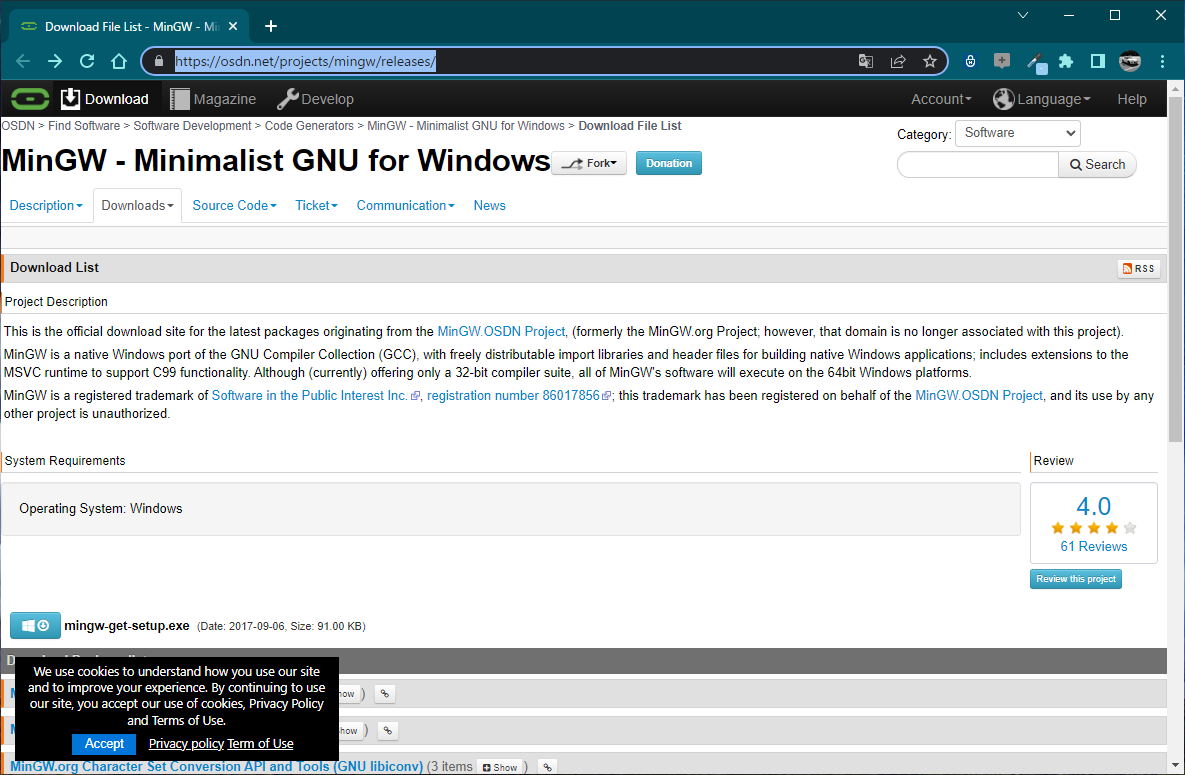Open the Downloads tab menu
Image resolution: width=1185 pixels, height=775 pixels.
click(x=138, y=206)
